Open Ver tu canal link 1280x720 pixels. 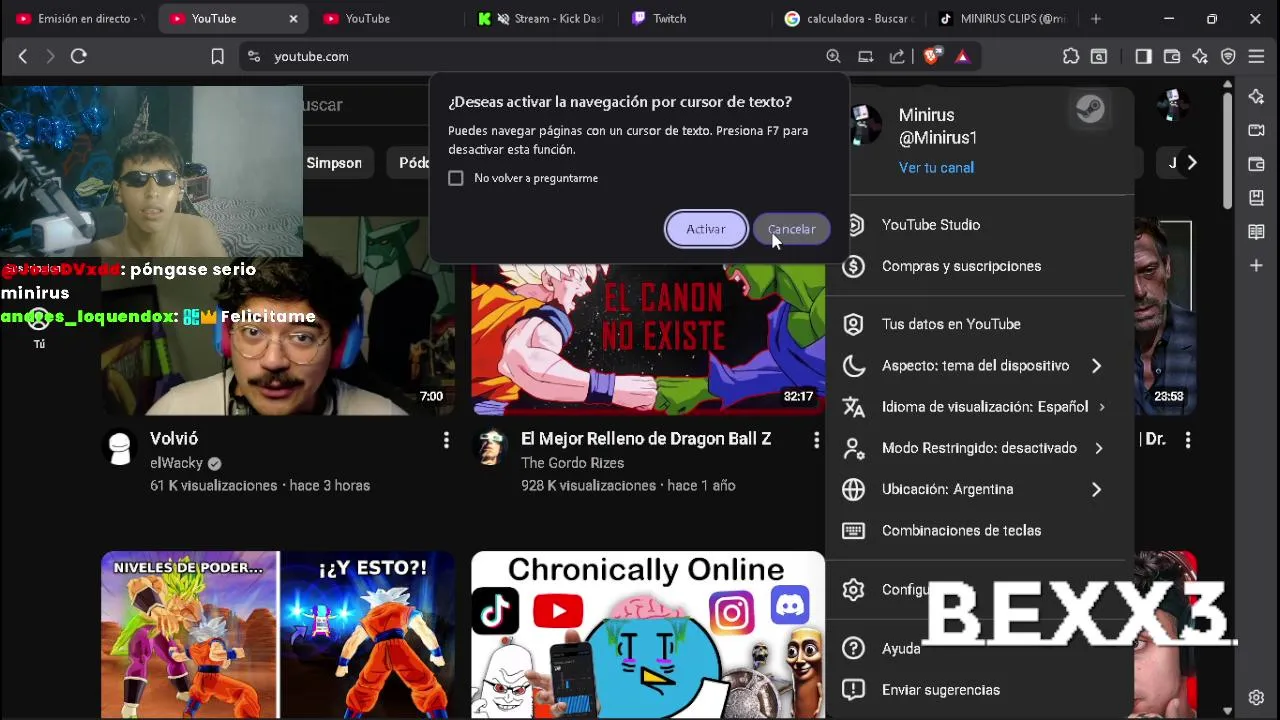coord(936,168)
